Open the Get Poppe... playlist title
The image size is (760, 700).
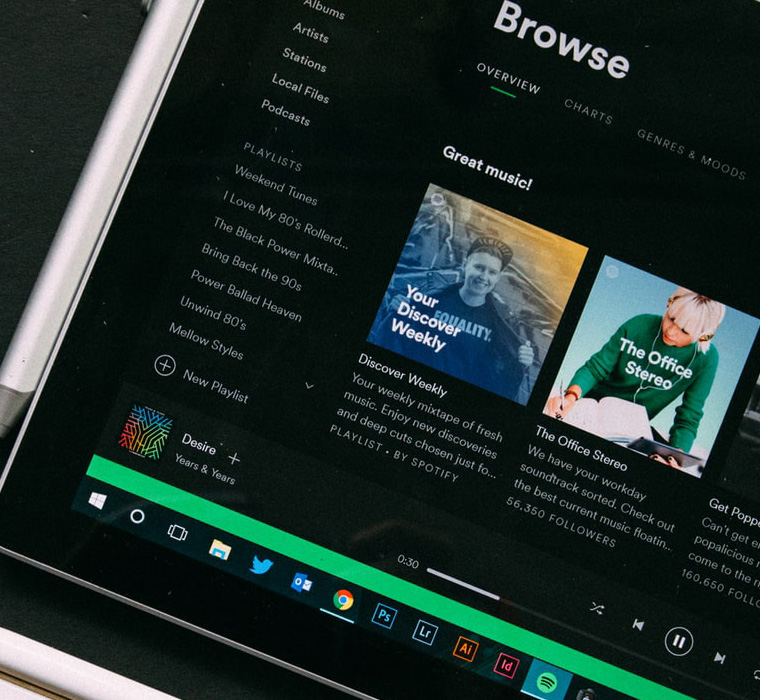tap(734, 511)
